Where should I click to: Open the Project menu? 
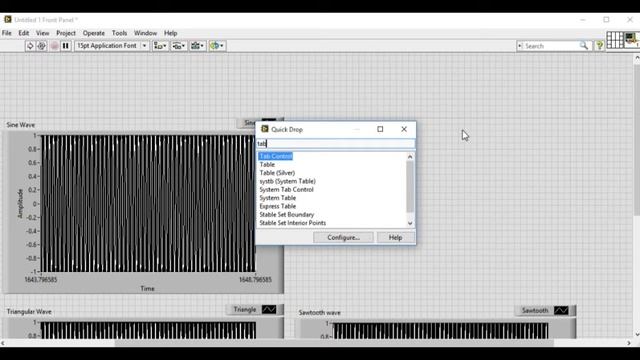(x=66, y=33)
